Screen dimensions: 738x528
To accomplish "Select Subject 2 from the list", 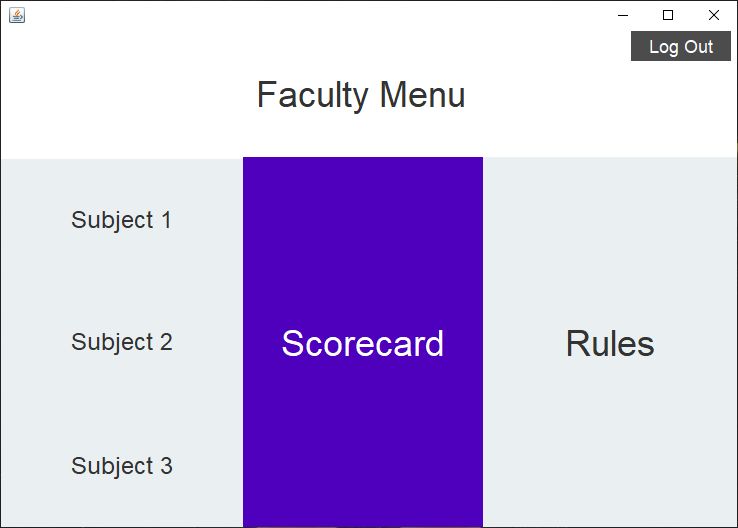I will [x=121, y=342].
